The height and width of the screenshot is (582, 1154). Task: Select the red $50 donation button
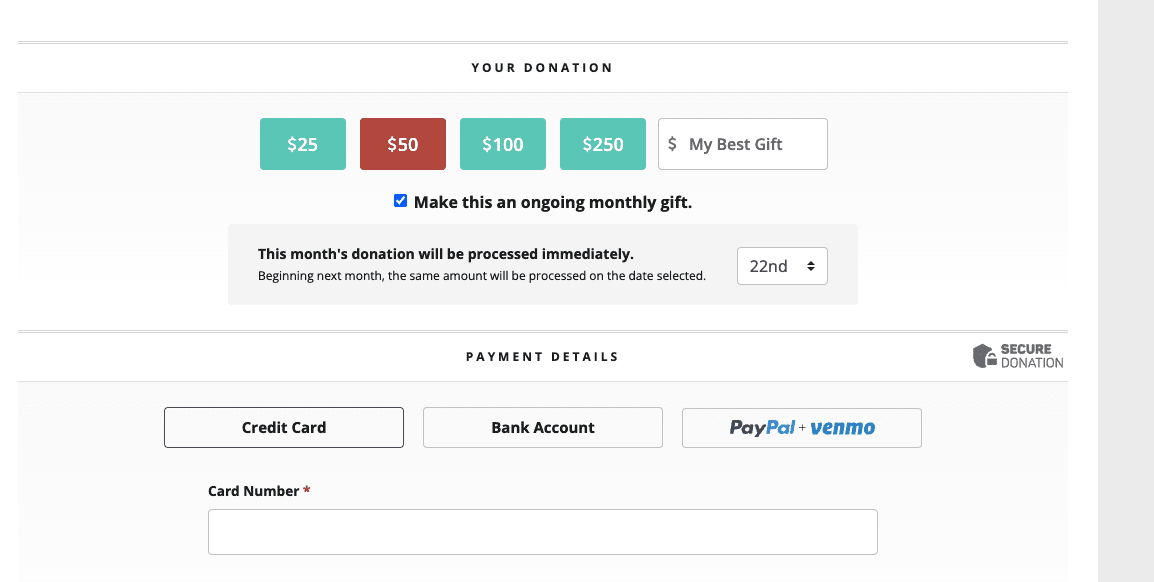403,144
